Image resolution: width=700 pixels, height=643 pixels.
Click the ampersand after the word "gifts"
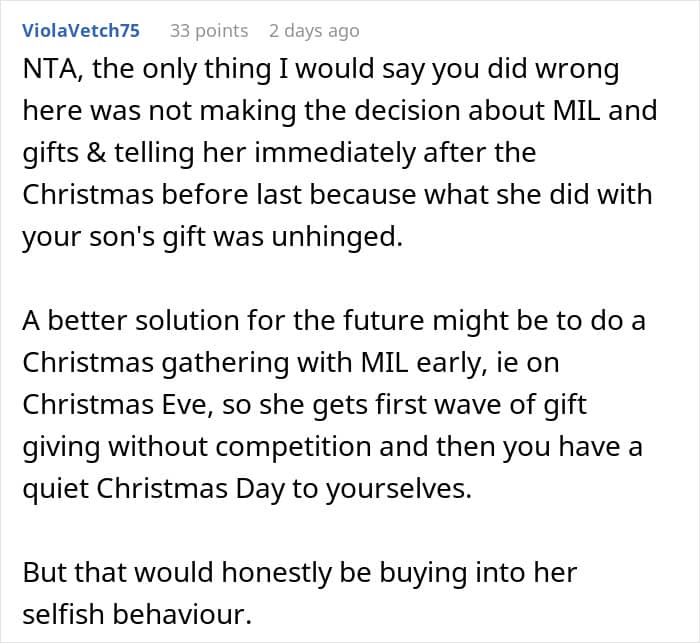tap(87, 154)
